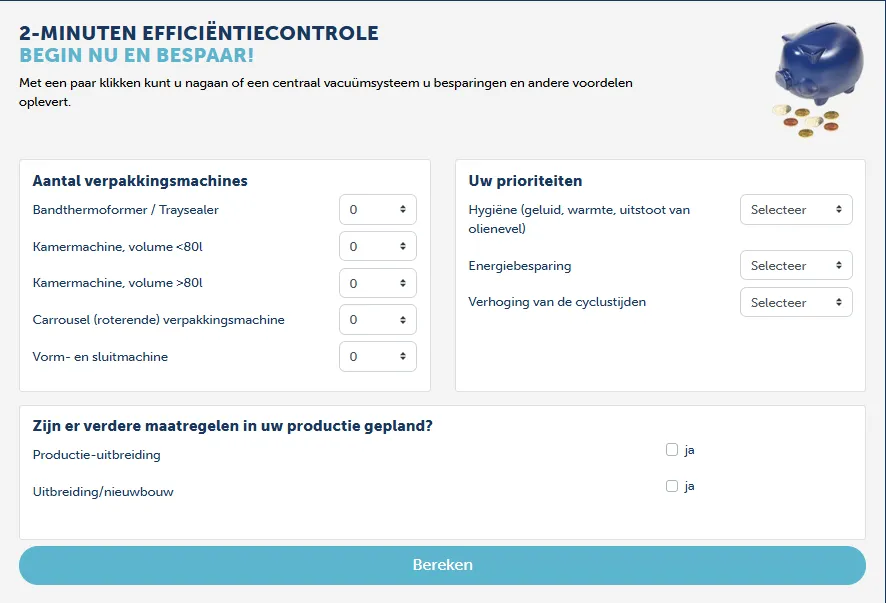886x603 pixels.
Task: Click the 'ja' label next to Uitbreiding/nieuwbouw
Action: [689, 487]
